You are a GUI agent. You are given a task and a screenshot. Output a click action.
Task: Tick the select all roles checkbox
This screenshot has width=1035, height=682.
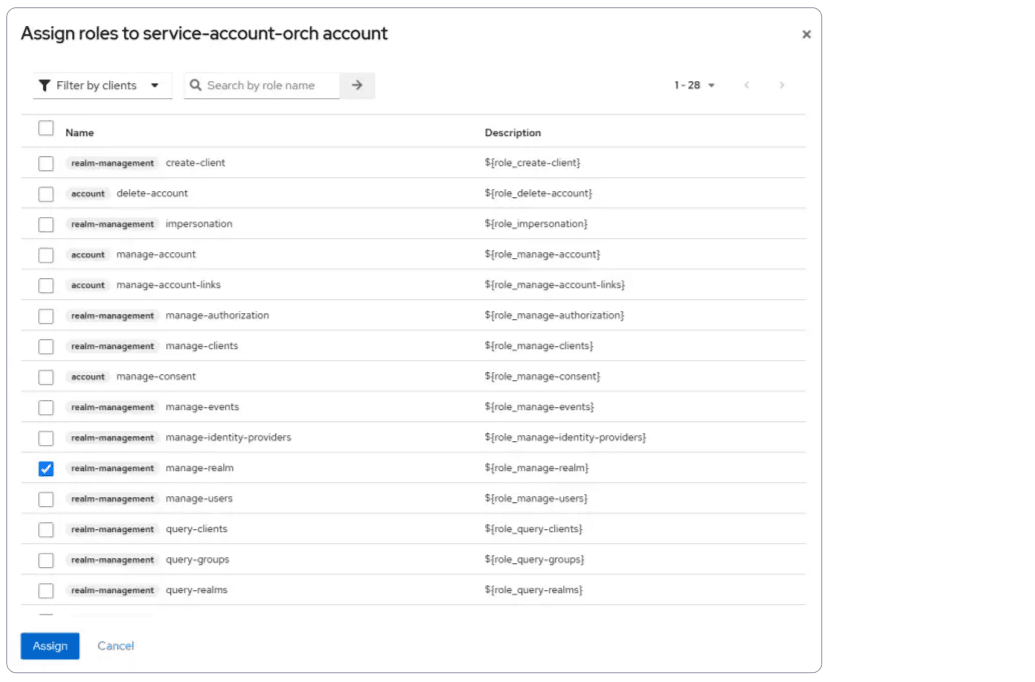pyautogui.click(x=46, y=129)
